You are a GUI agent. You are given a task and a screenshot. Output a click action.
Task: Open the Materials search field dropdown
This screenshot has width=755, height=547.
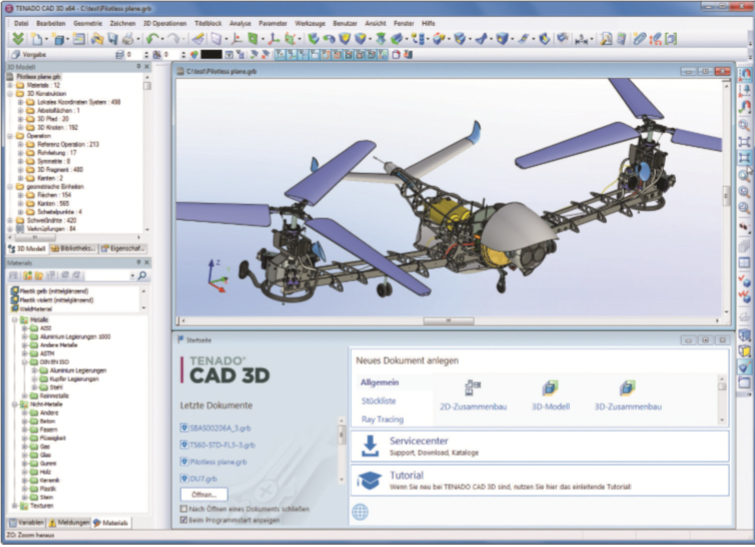(x=132, y=275)
